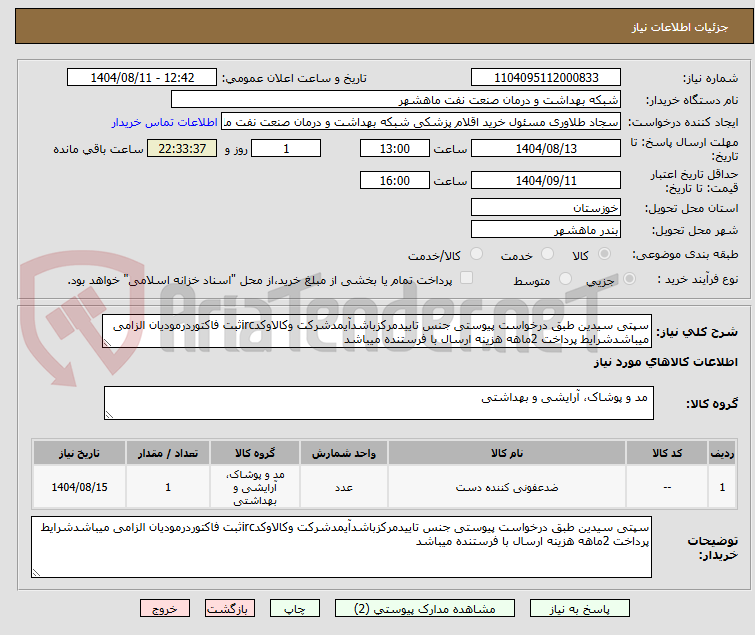Click table group cell مد و پوشاک، آرایشی
The height and width of the screenshot is (635, 755).
[x=255, y=487]
